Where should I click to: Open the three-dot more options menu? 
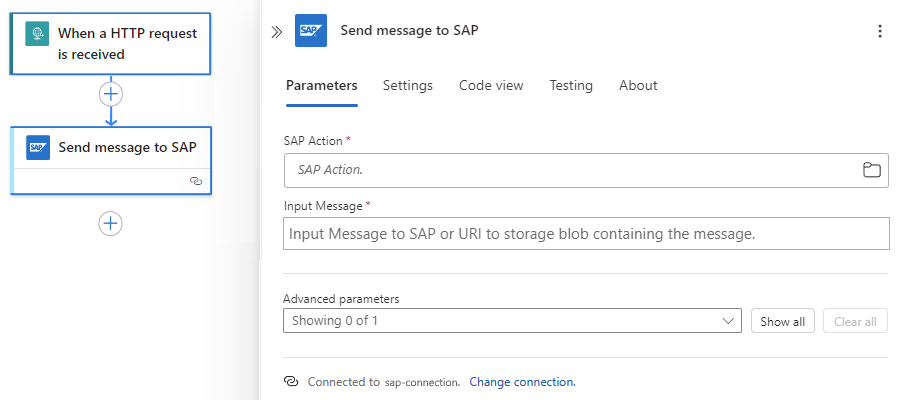pos(880,31)
